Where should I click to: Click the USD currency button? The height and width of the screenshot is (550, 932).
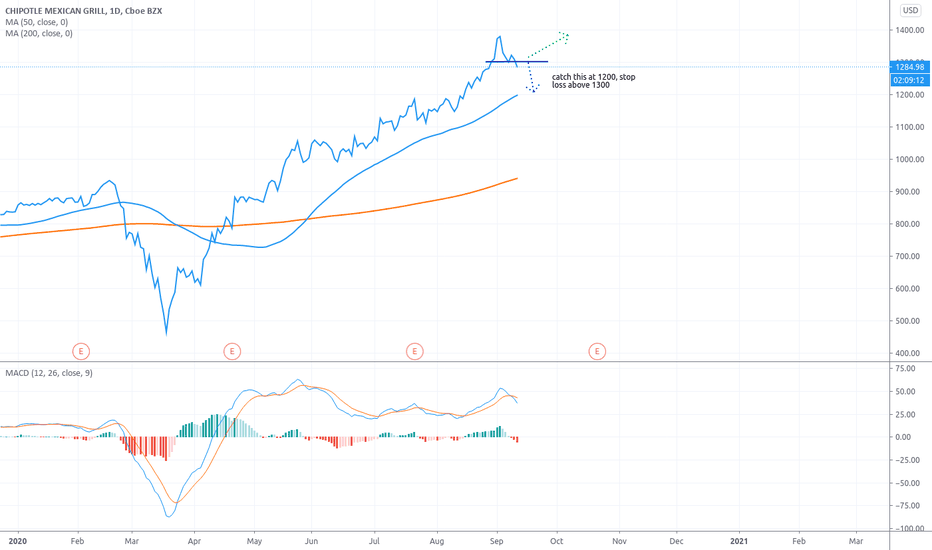tap(910, 10)
